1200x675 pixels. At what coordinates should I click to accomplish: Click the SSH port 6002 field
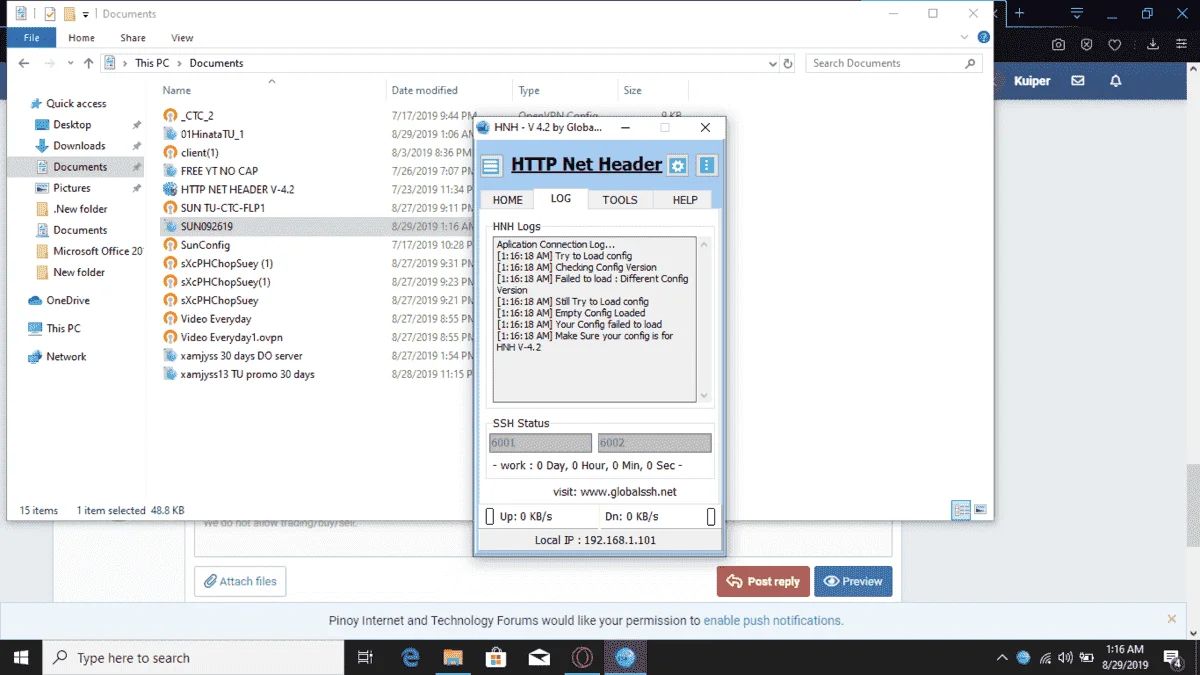point(655,443)
